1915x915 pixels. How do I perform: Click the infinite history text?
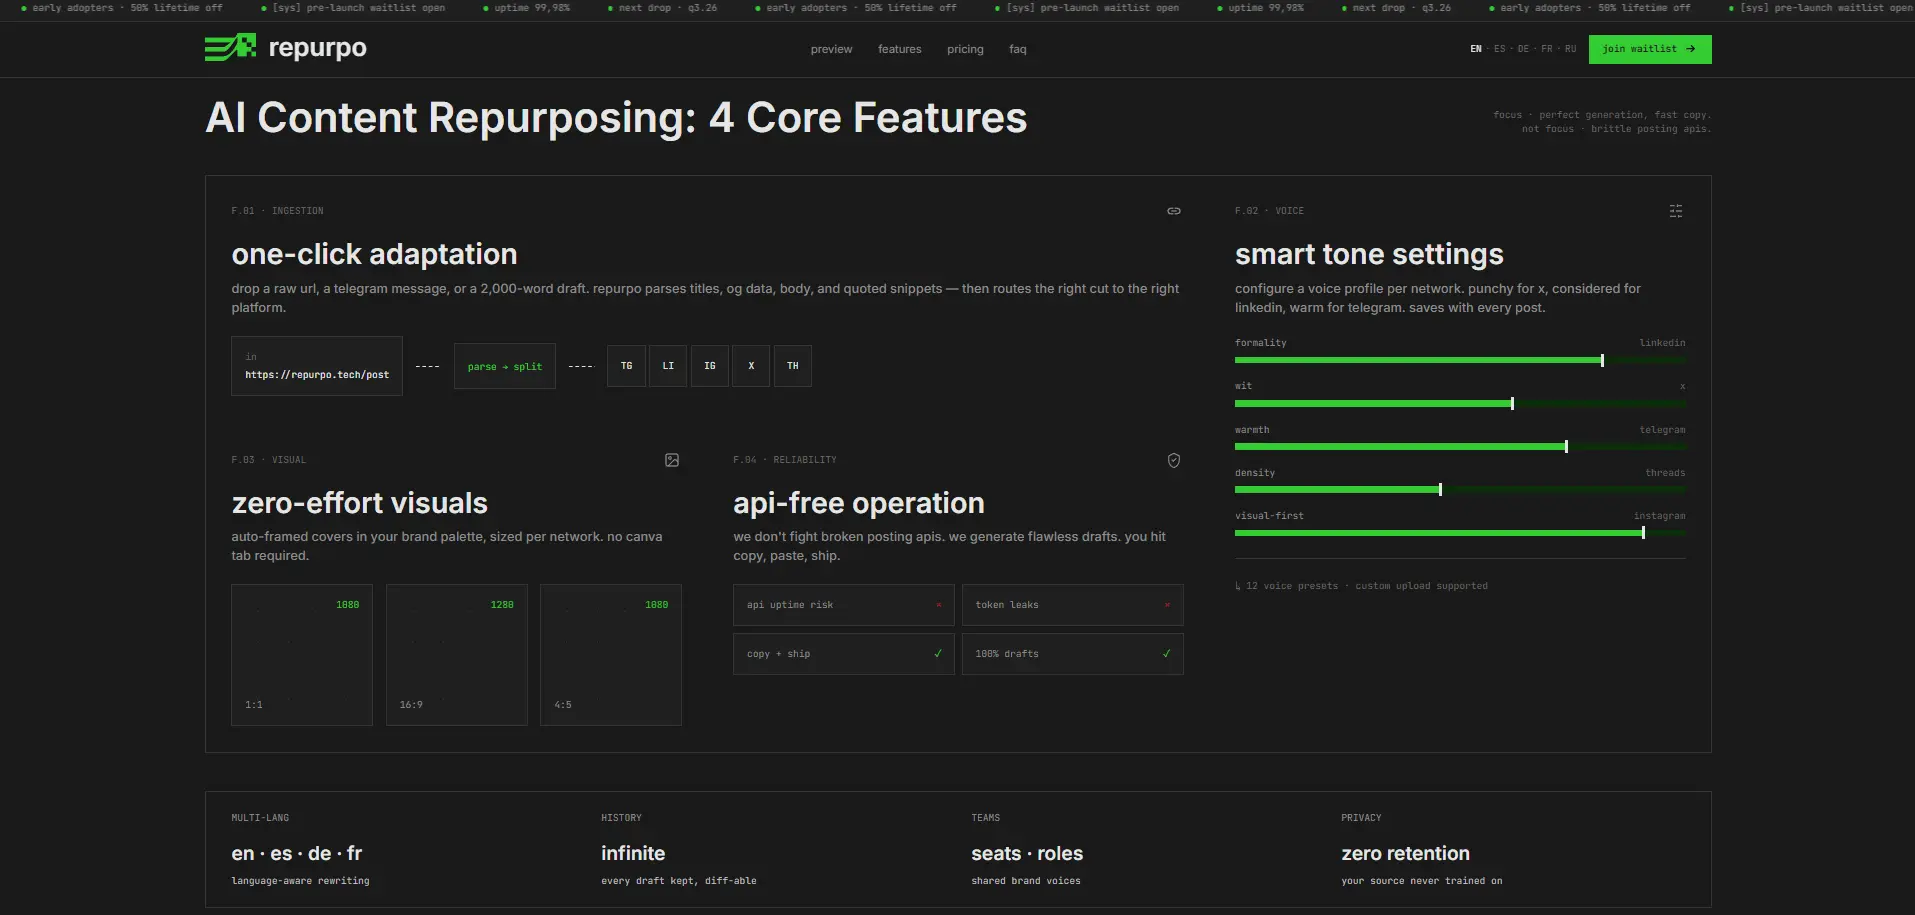[633, 853]
